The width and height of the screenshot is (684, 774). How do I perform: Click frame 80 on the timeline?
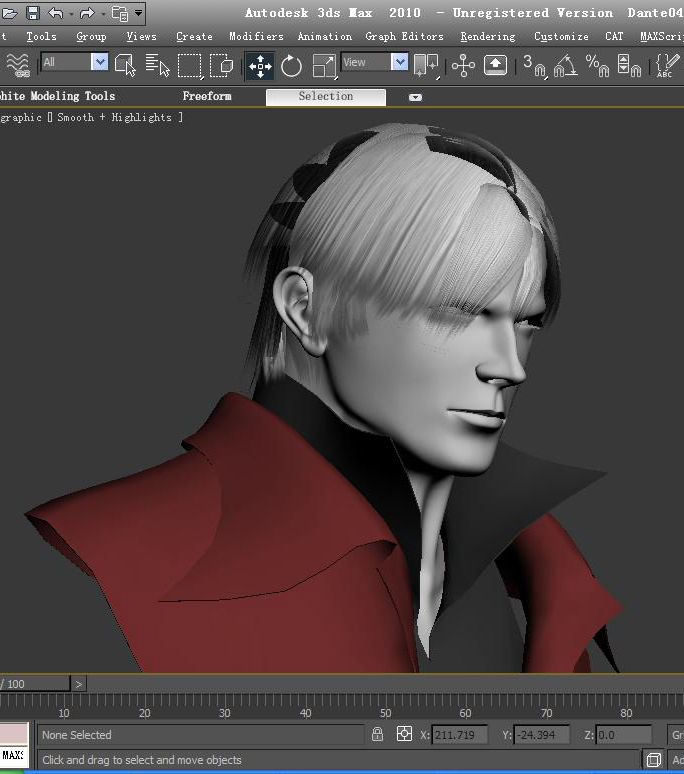[x=626, y=713]
